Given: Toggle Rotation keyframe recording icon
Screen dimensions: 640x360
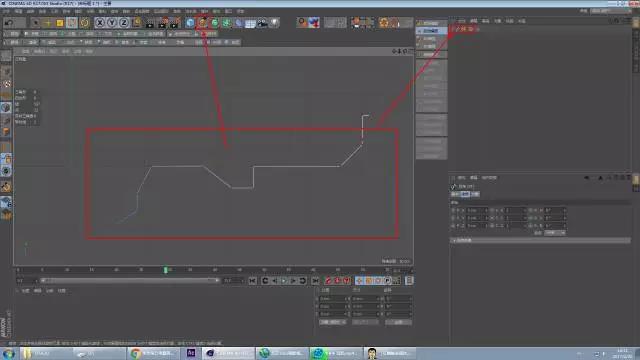Looking at the screenshot, I should pos(378,281).
